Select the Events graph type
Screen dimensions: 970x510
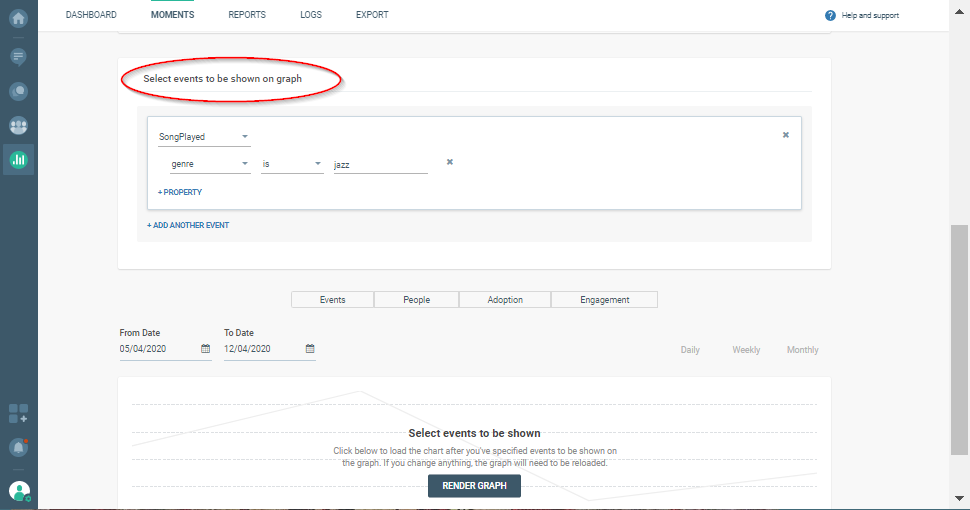click(332, 300)
